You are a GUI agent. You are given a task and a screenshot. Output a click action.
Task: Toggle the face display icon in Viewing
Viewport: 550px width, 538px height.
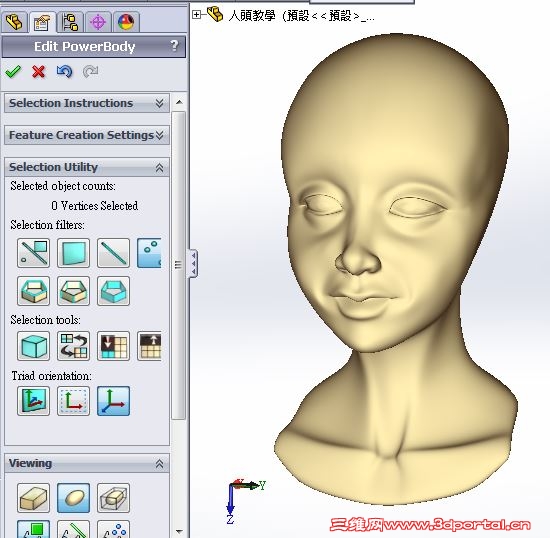point(34,529)
